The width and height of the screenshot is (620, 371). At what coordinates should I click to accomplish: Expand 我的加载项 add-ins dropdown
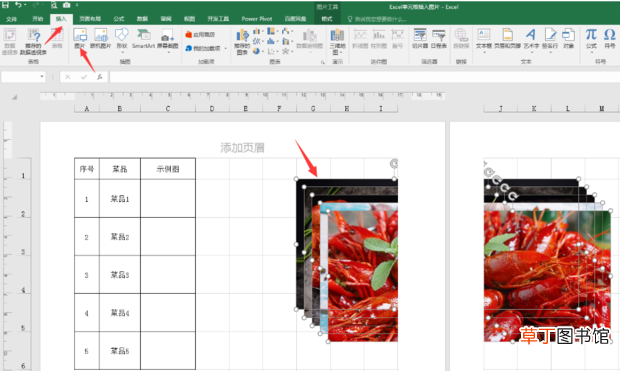(x=225, y=48)
